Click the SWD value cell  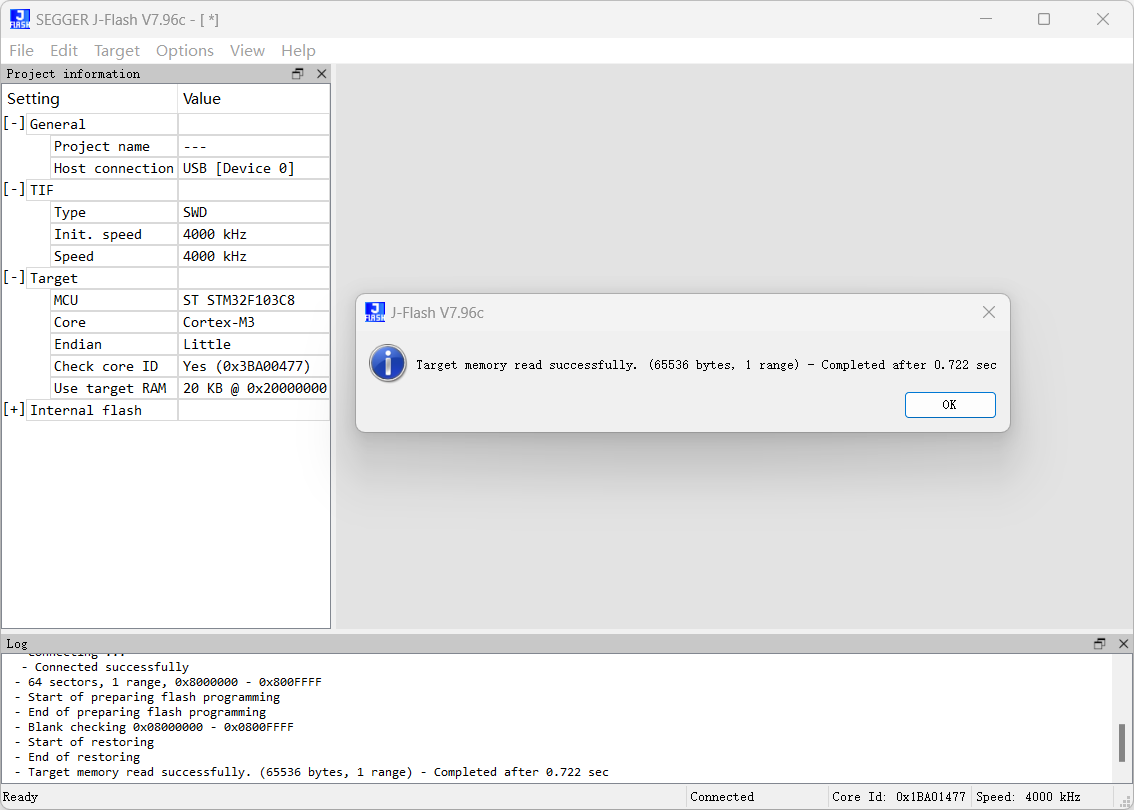253,213
